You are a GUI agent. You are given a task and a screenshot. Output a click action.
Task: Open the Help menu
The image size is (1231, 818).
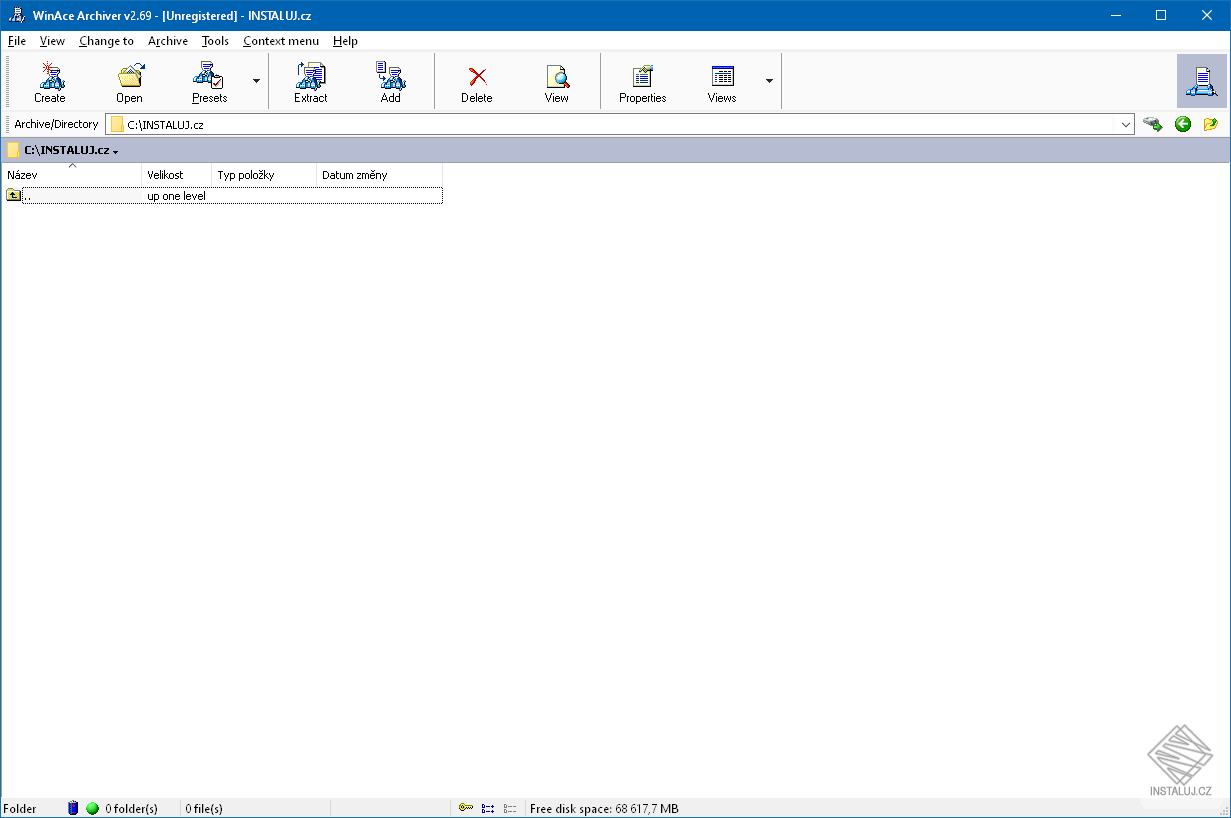pyautogui.click(x=345, y=41)
